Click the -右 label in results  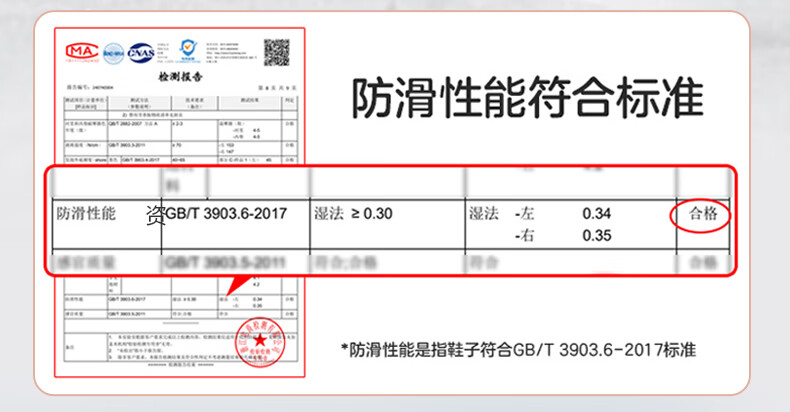pos(524,235)
